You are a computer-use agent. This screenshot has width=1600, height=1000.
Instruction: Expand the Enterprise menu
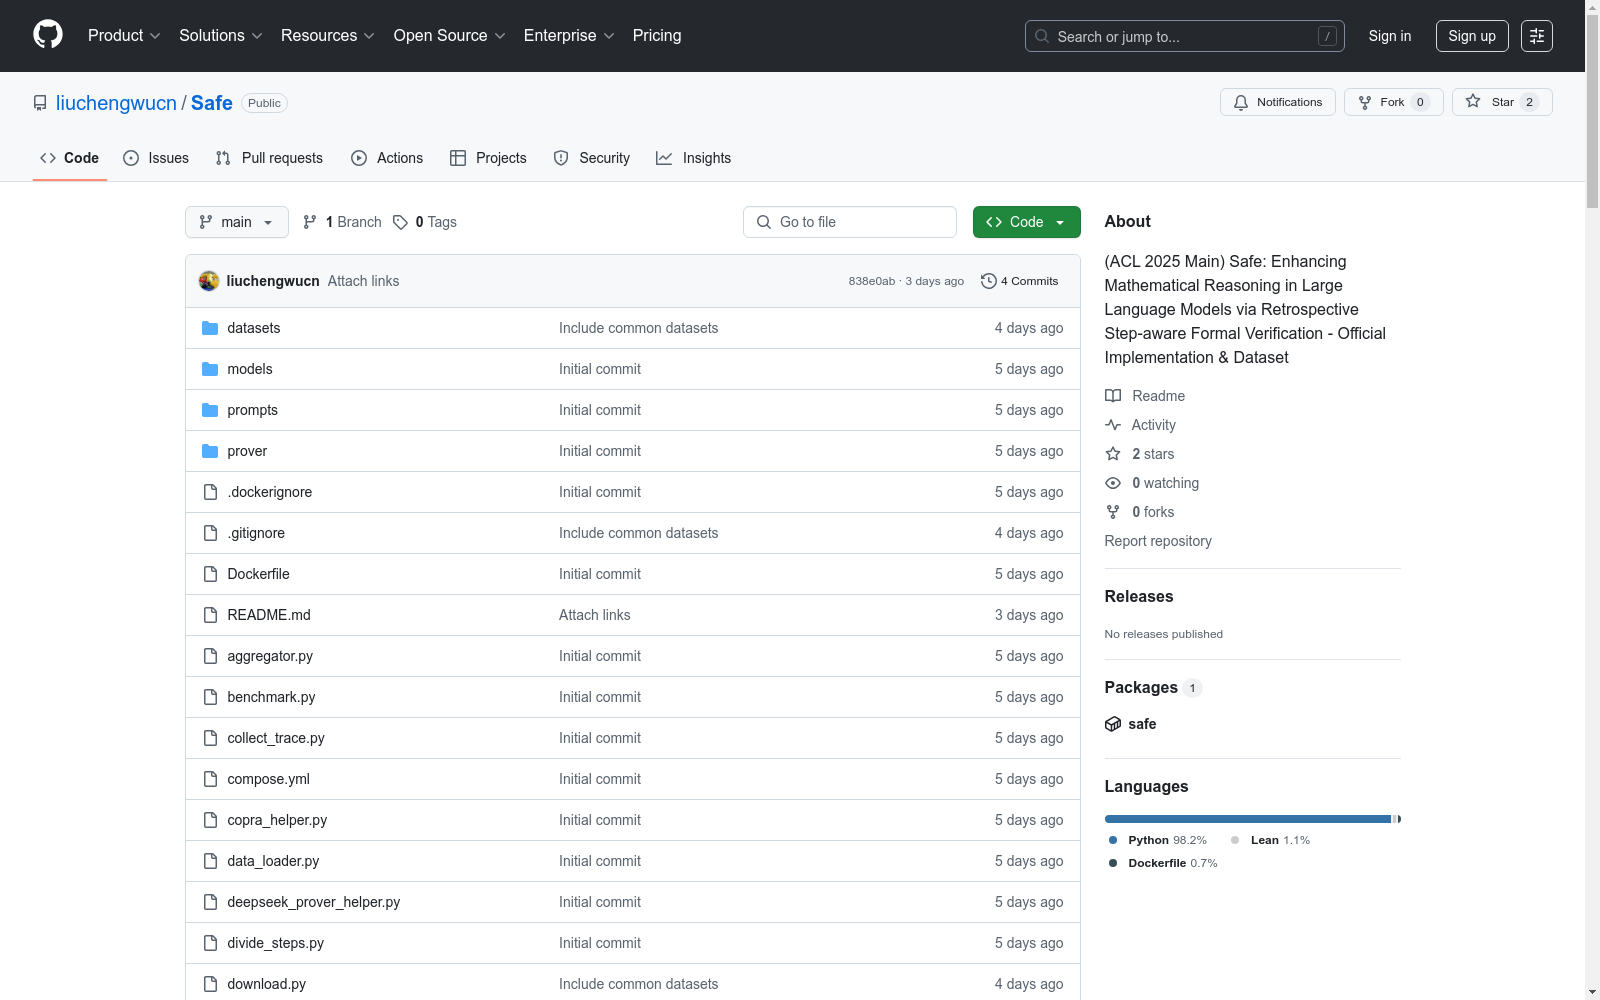pos(569,36)
